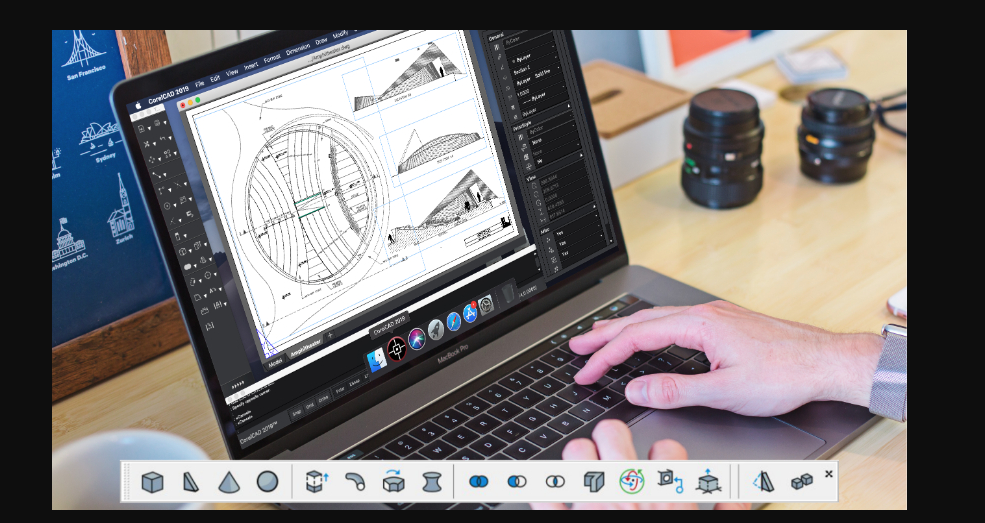The image size is (985, 523).
Task: Close the floating 3D solids toolbar
Action: point(828,474)
